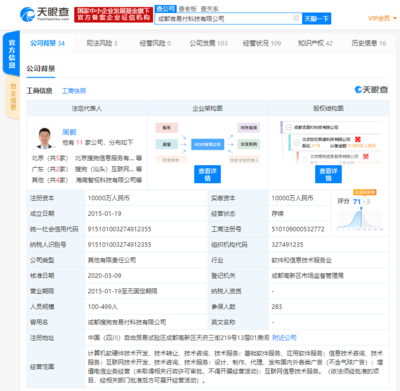Select the founding date 2015-01-19
The width and height of the screenshot is (400, 391).
[x=104, y=213]
